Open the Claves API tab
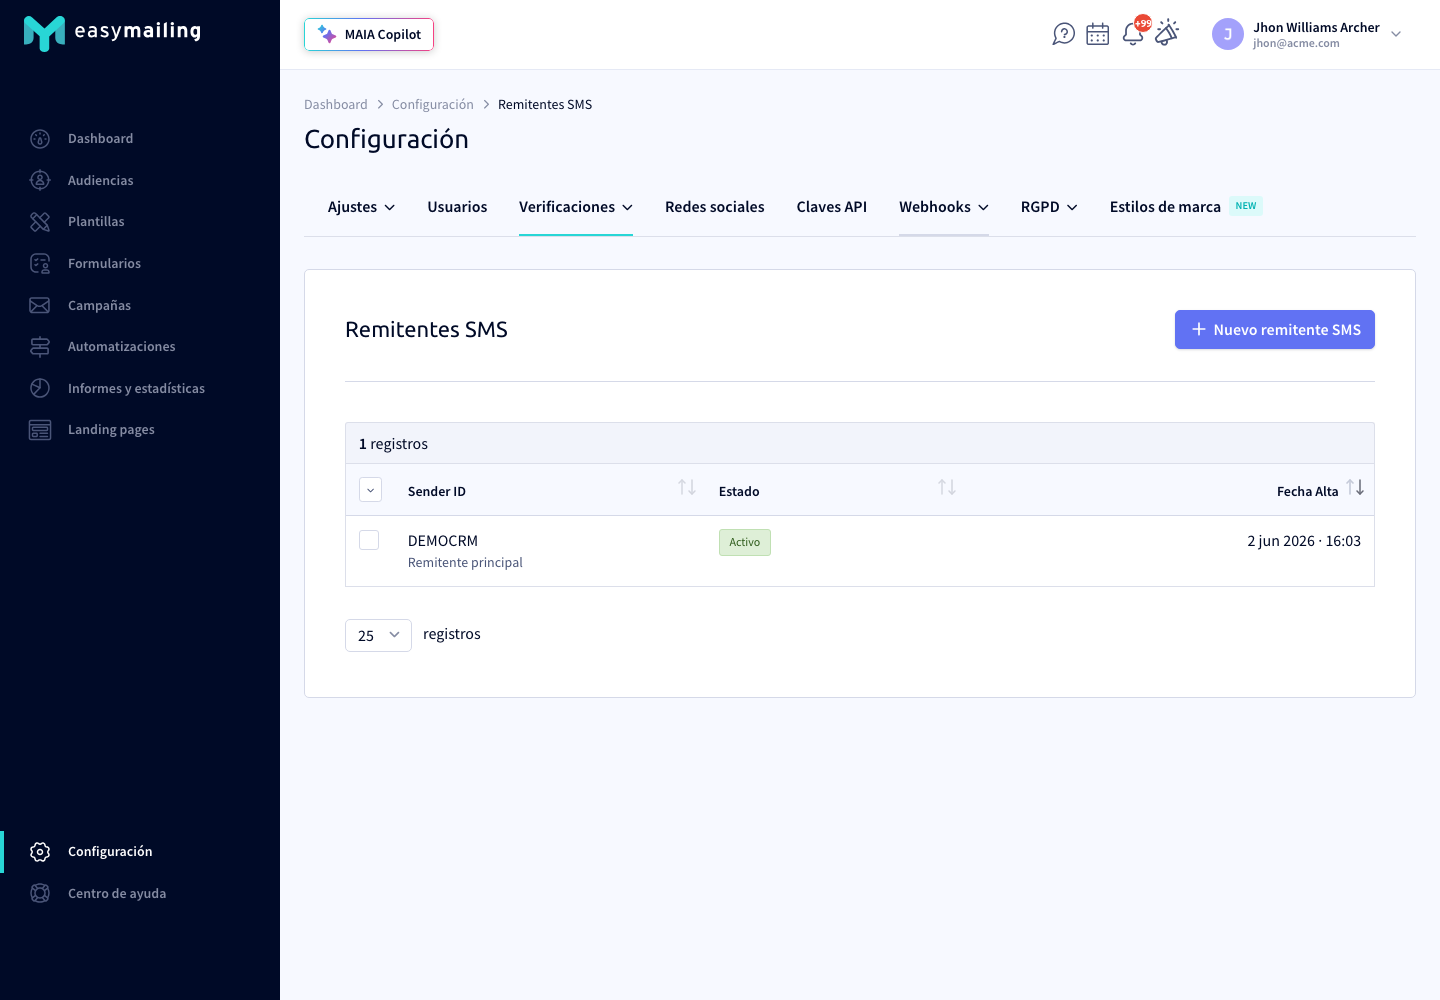This screenshot has height=1000, width=1440. click(x=832, y=207)
